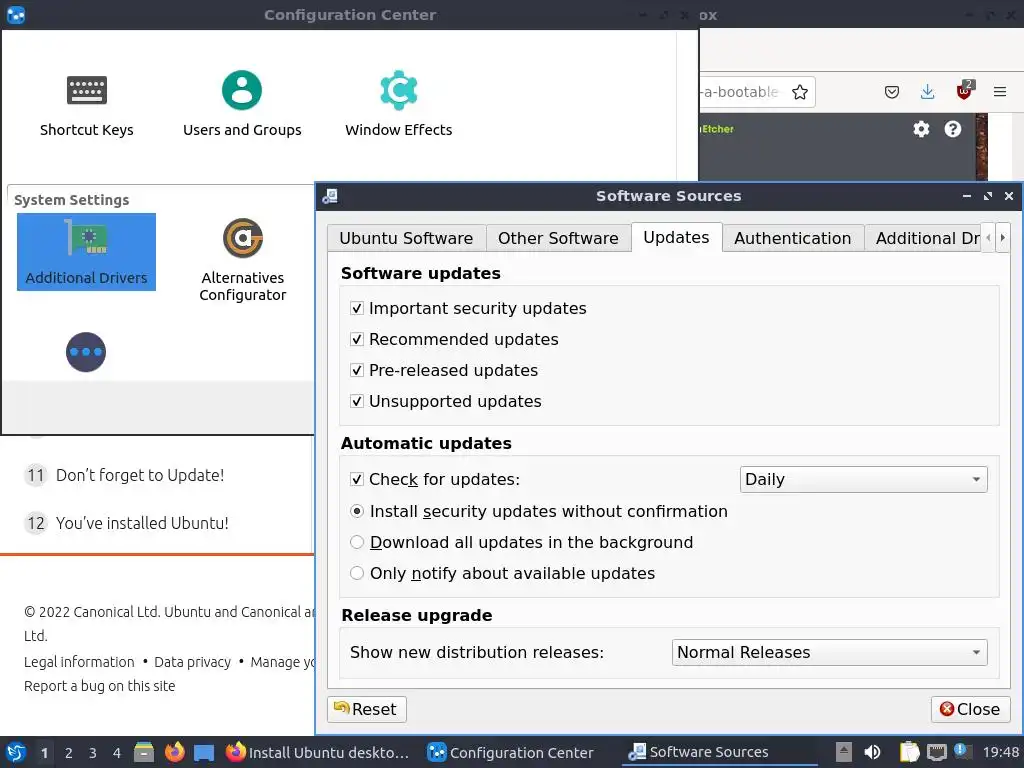Open volume control in system tray

(x=872, y=752)
